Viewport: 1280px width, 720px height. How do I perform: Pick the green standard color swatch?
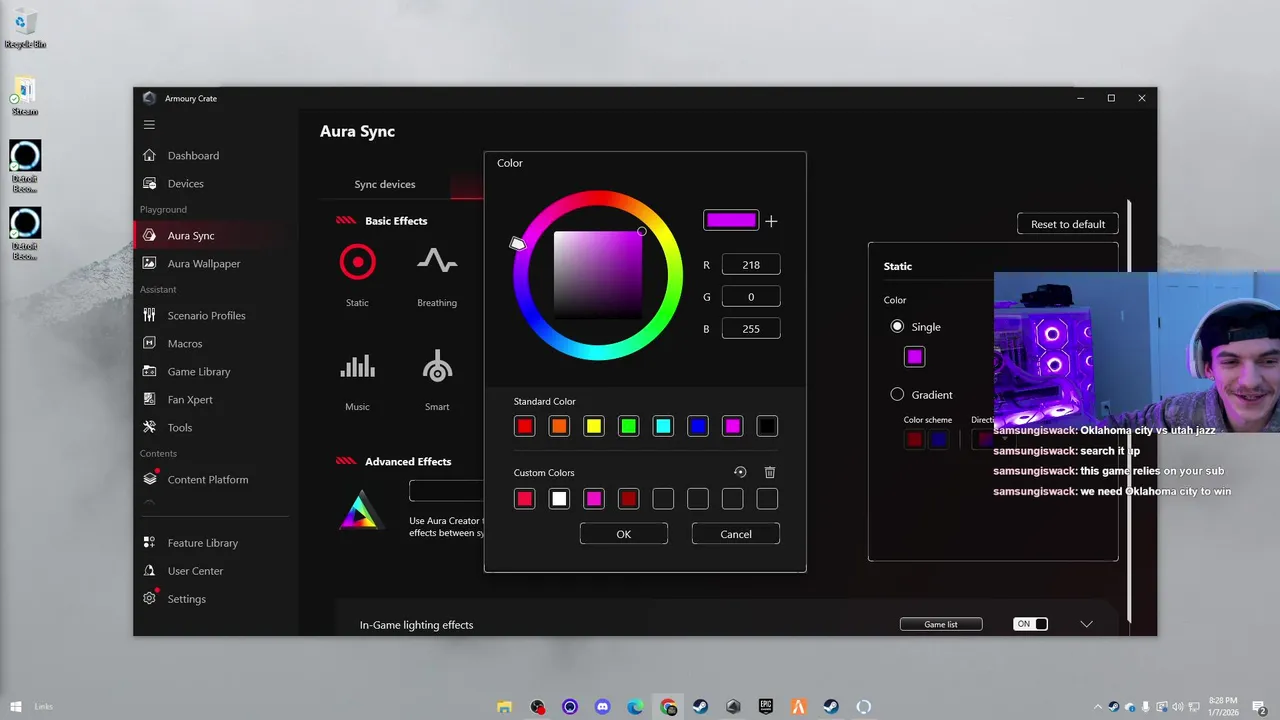point(628,426)
